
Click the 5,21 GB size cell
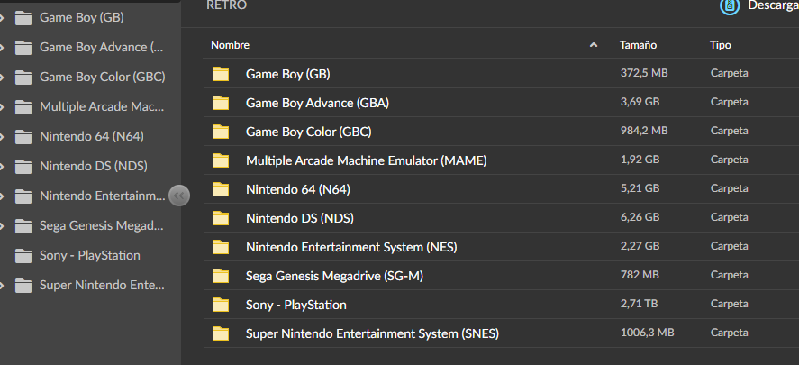[x=640, y=189]
